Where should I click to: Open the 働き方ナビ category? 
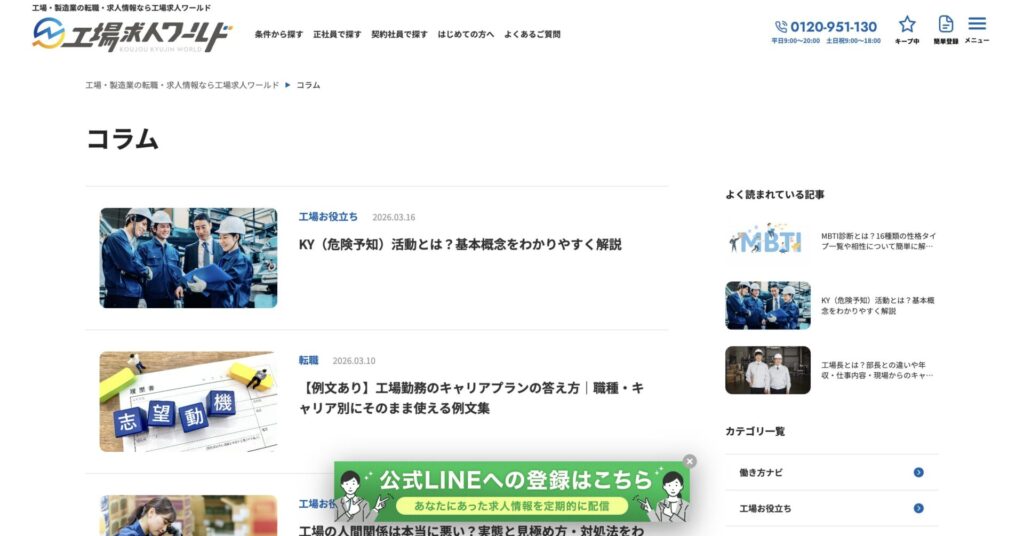831,473
